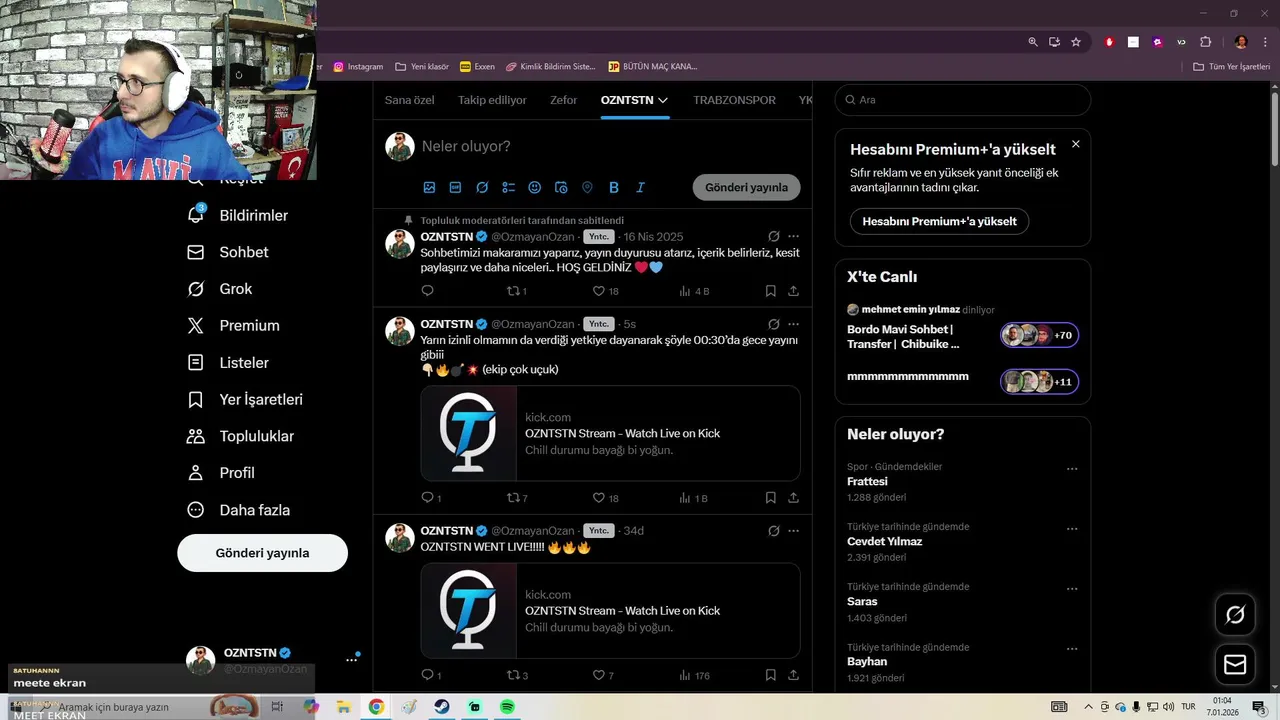Open Grok floating button at bottom right

1235,615
